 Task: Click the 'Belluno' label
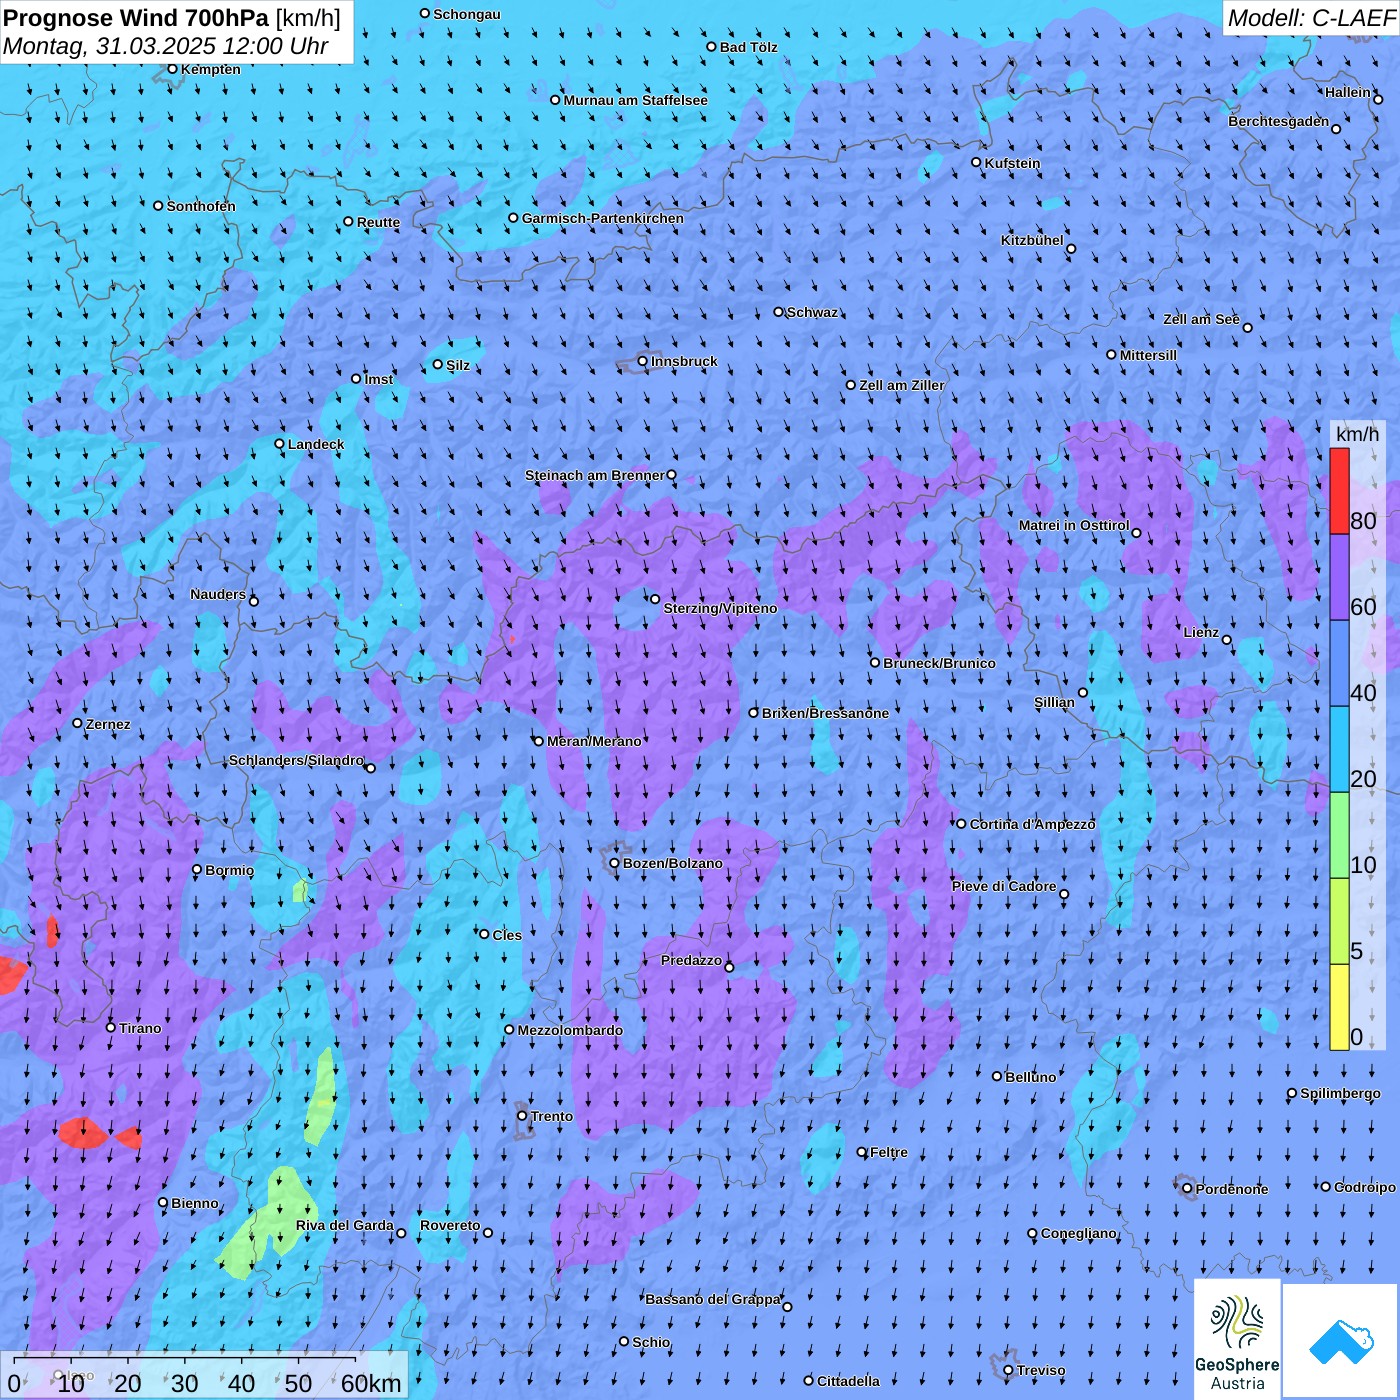(x=1030, y=1077)
